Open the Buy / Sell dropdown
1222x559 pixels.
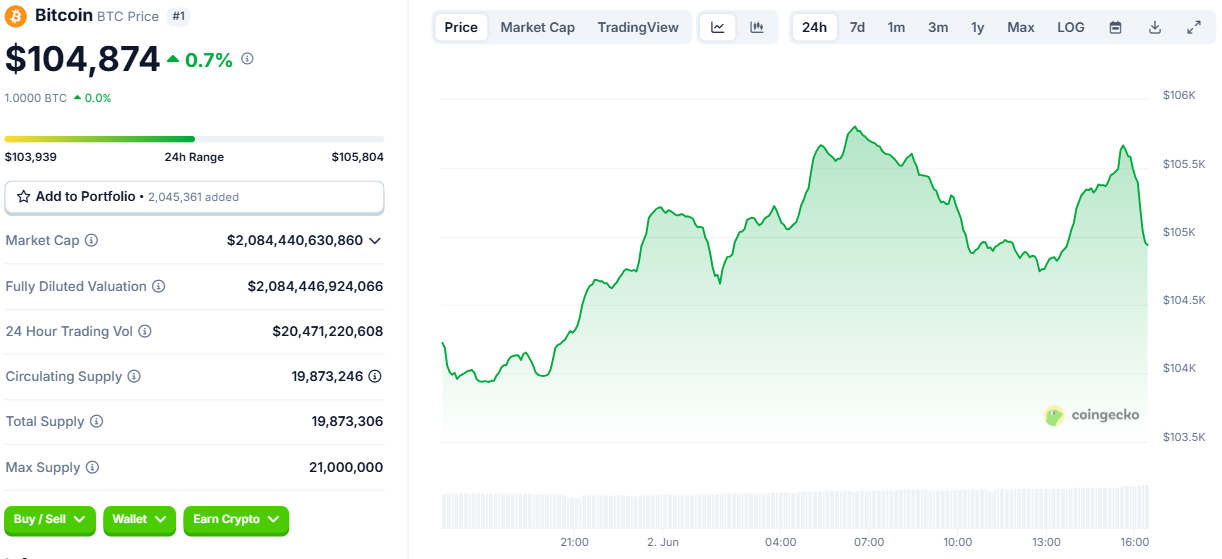point(50,520)
